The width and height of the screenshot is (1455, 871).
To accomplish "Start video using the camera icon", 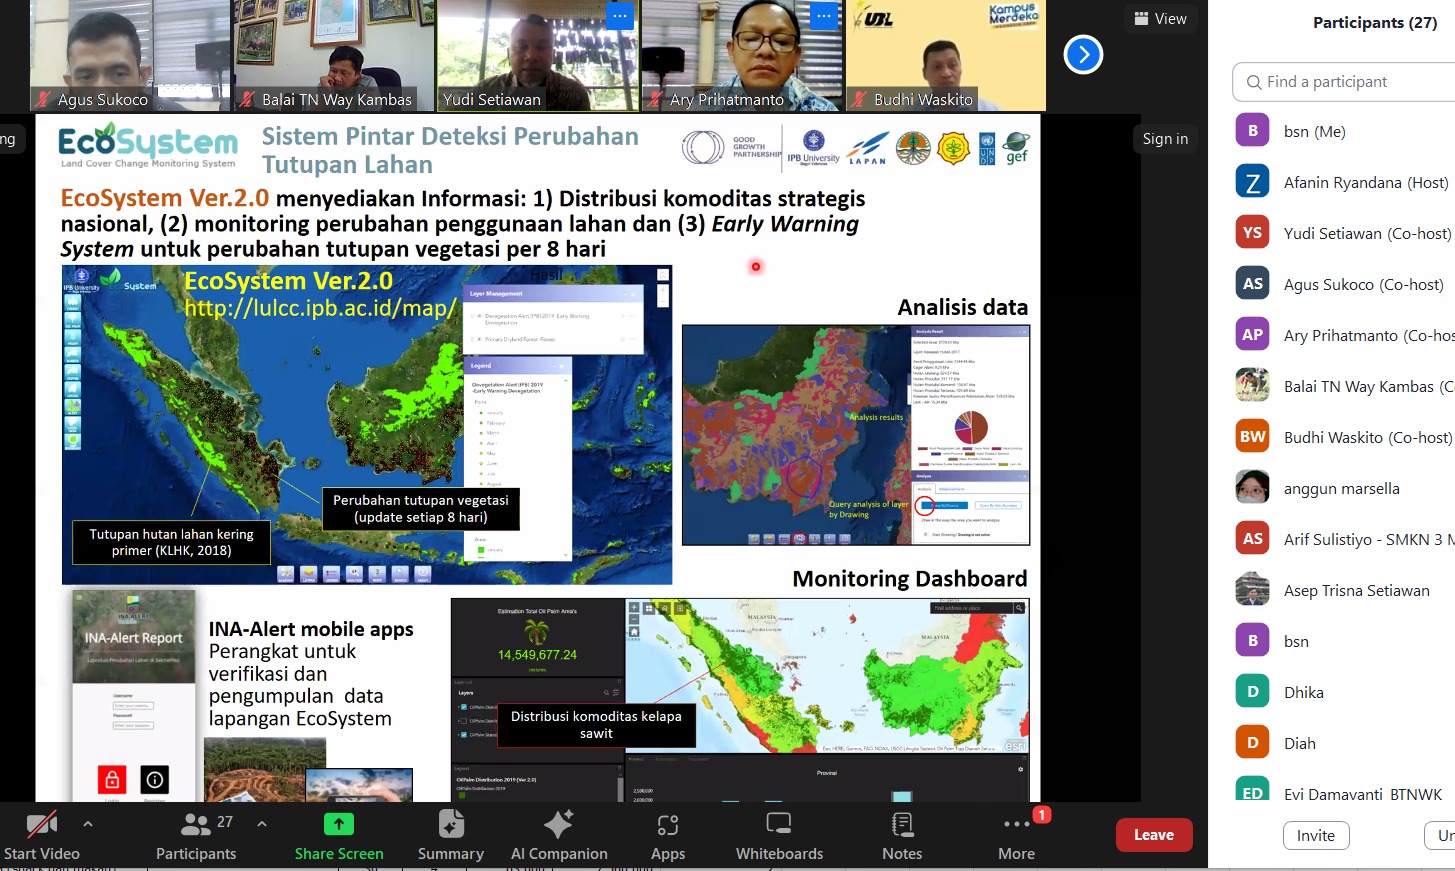I will coord(41,825).
